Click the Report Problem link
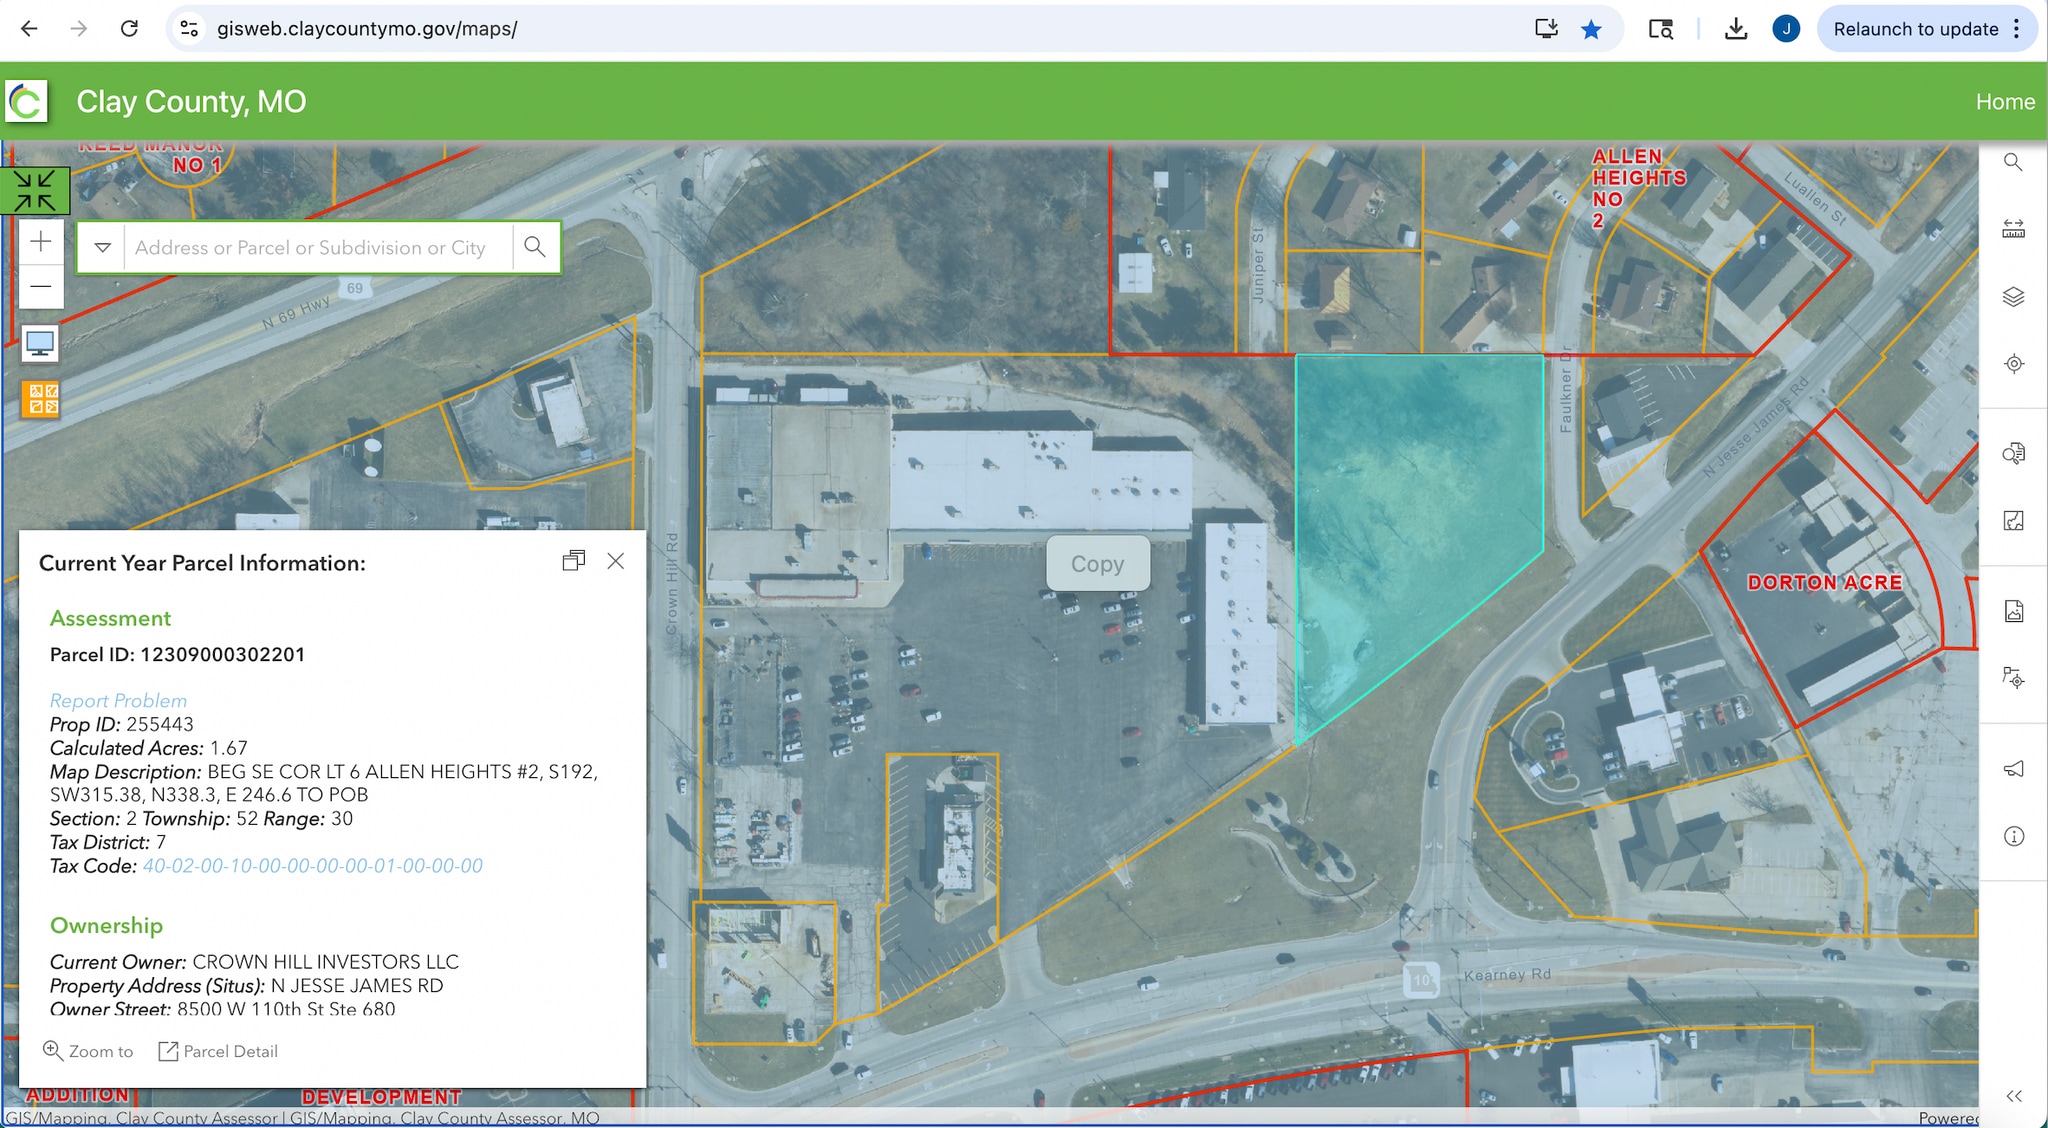This screenshot has width=2048, height=1128. tap(118, 701)
